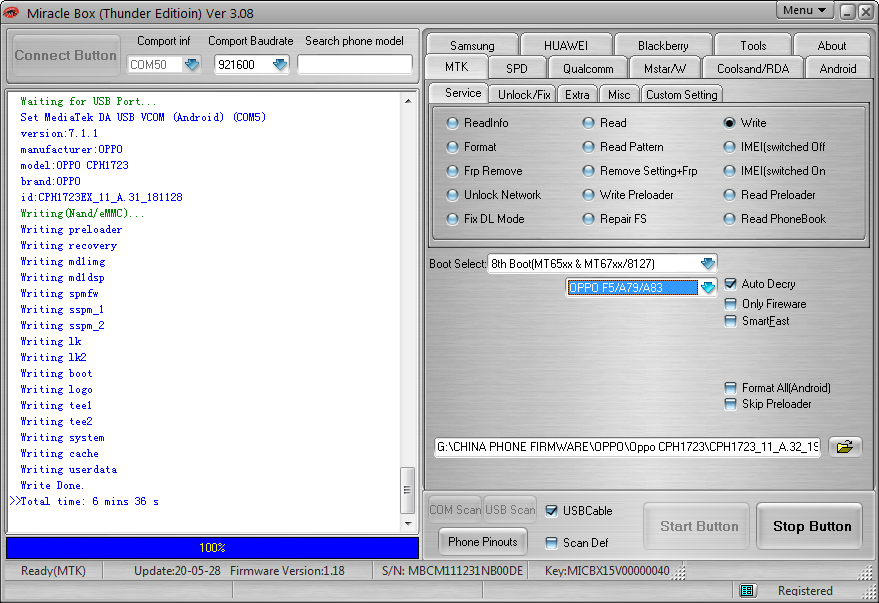Switch to the Qualcomm tab
The width and height of the screenshot is (879, 603).
(588, 68)
